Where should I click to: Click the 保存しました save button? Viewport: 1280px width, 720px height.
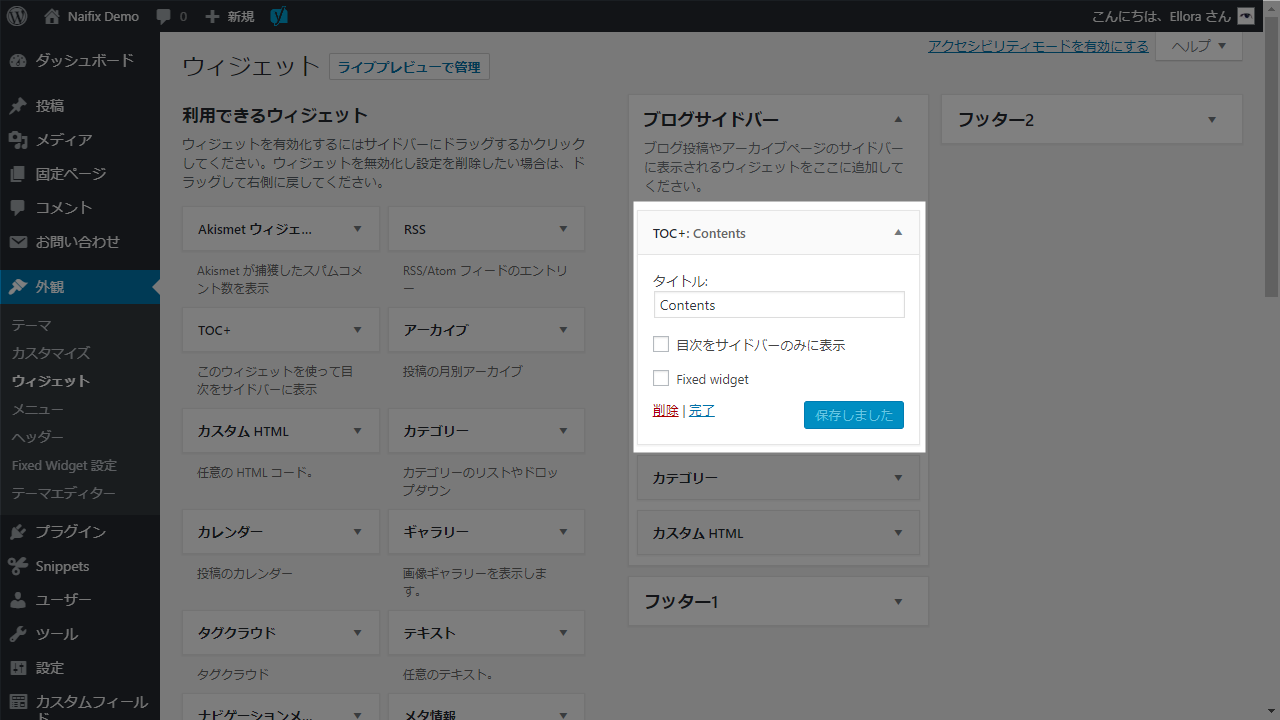pyautogui.click(x=854, y=415)
